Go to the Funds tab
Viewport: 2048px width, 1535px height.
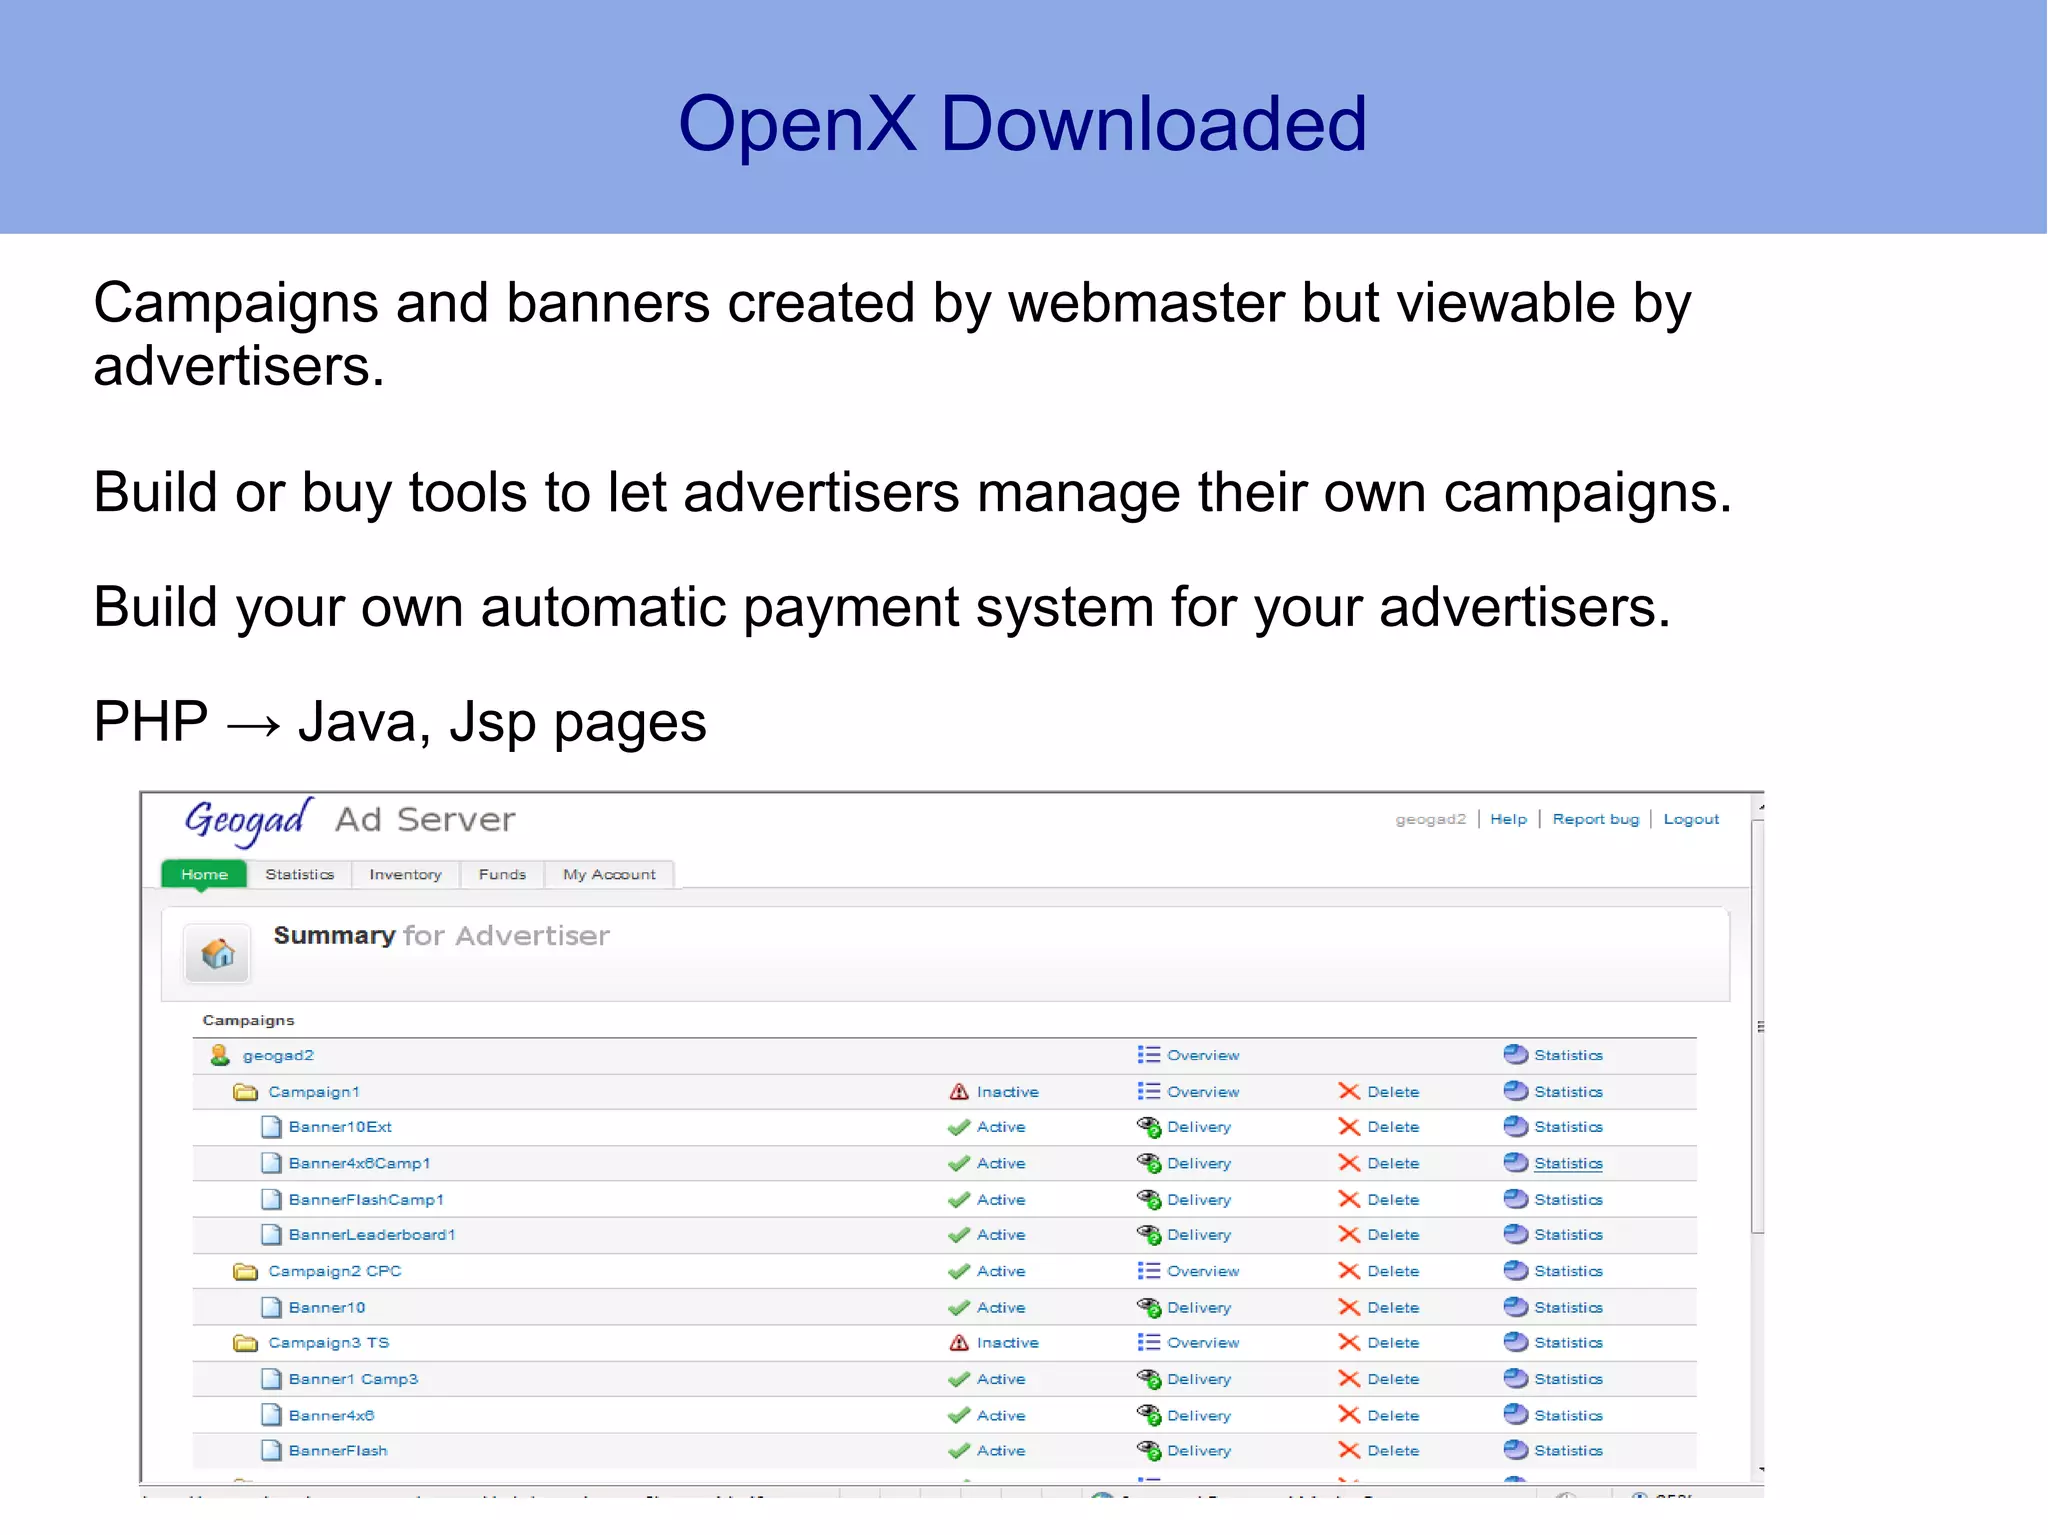coord(502,874)
